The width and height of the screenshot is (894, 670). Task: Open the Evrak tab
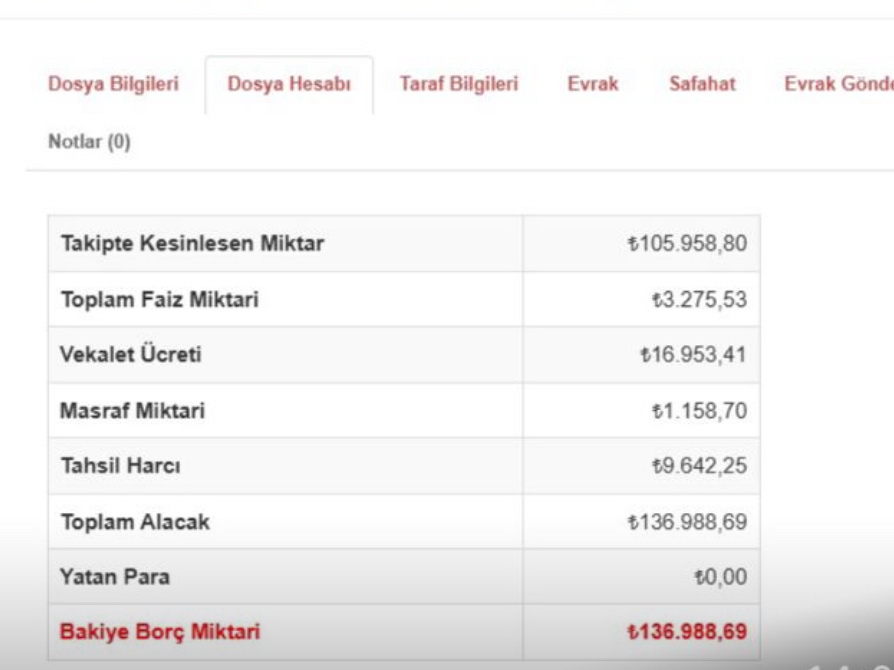[x=593, y=84]
